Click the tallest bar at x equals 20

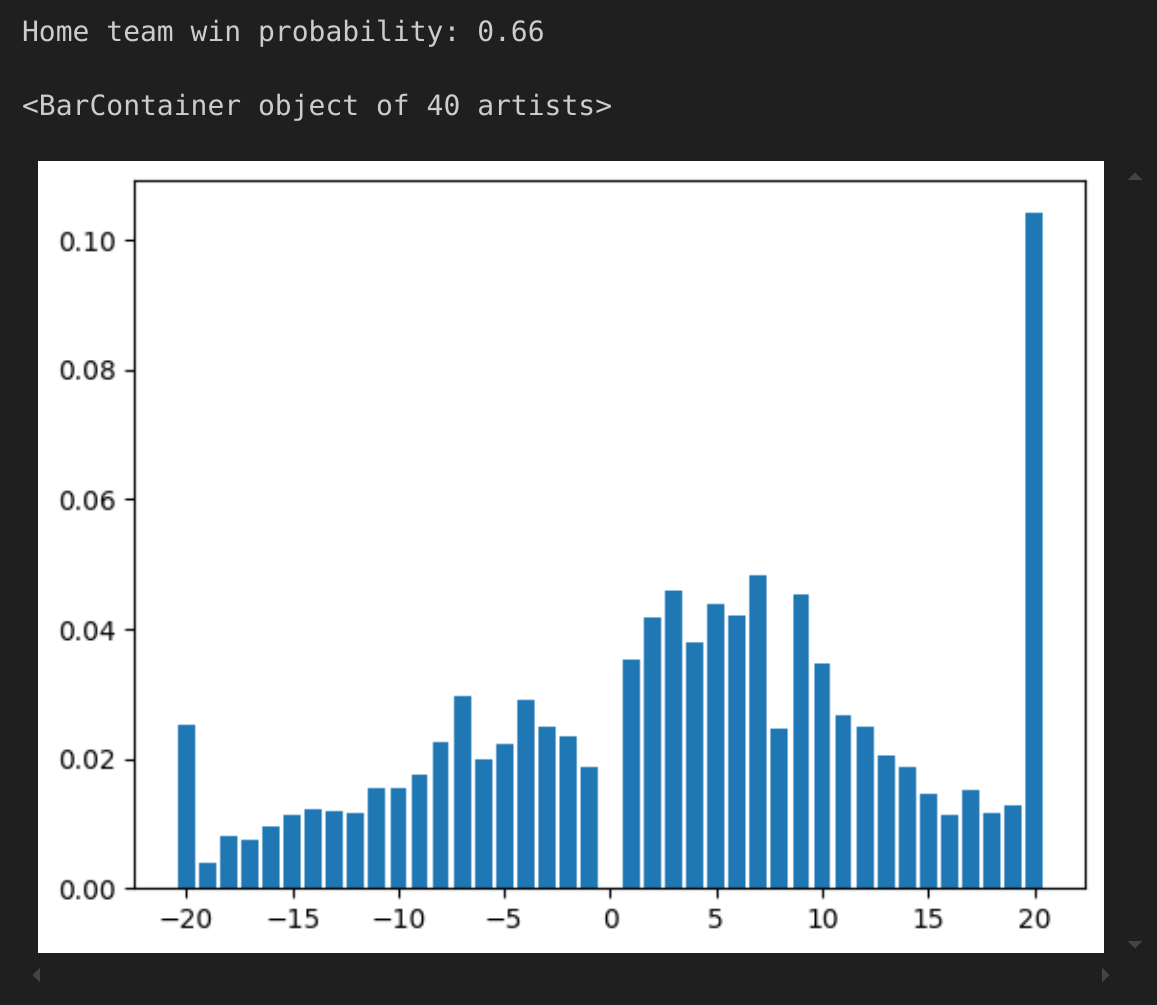1034,550
